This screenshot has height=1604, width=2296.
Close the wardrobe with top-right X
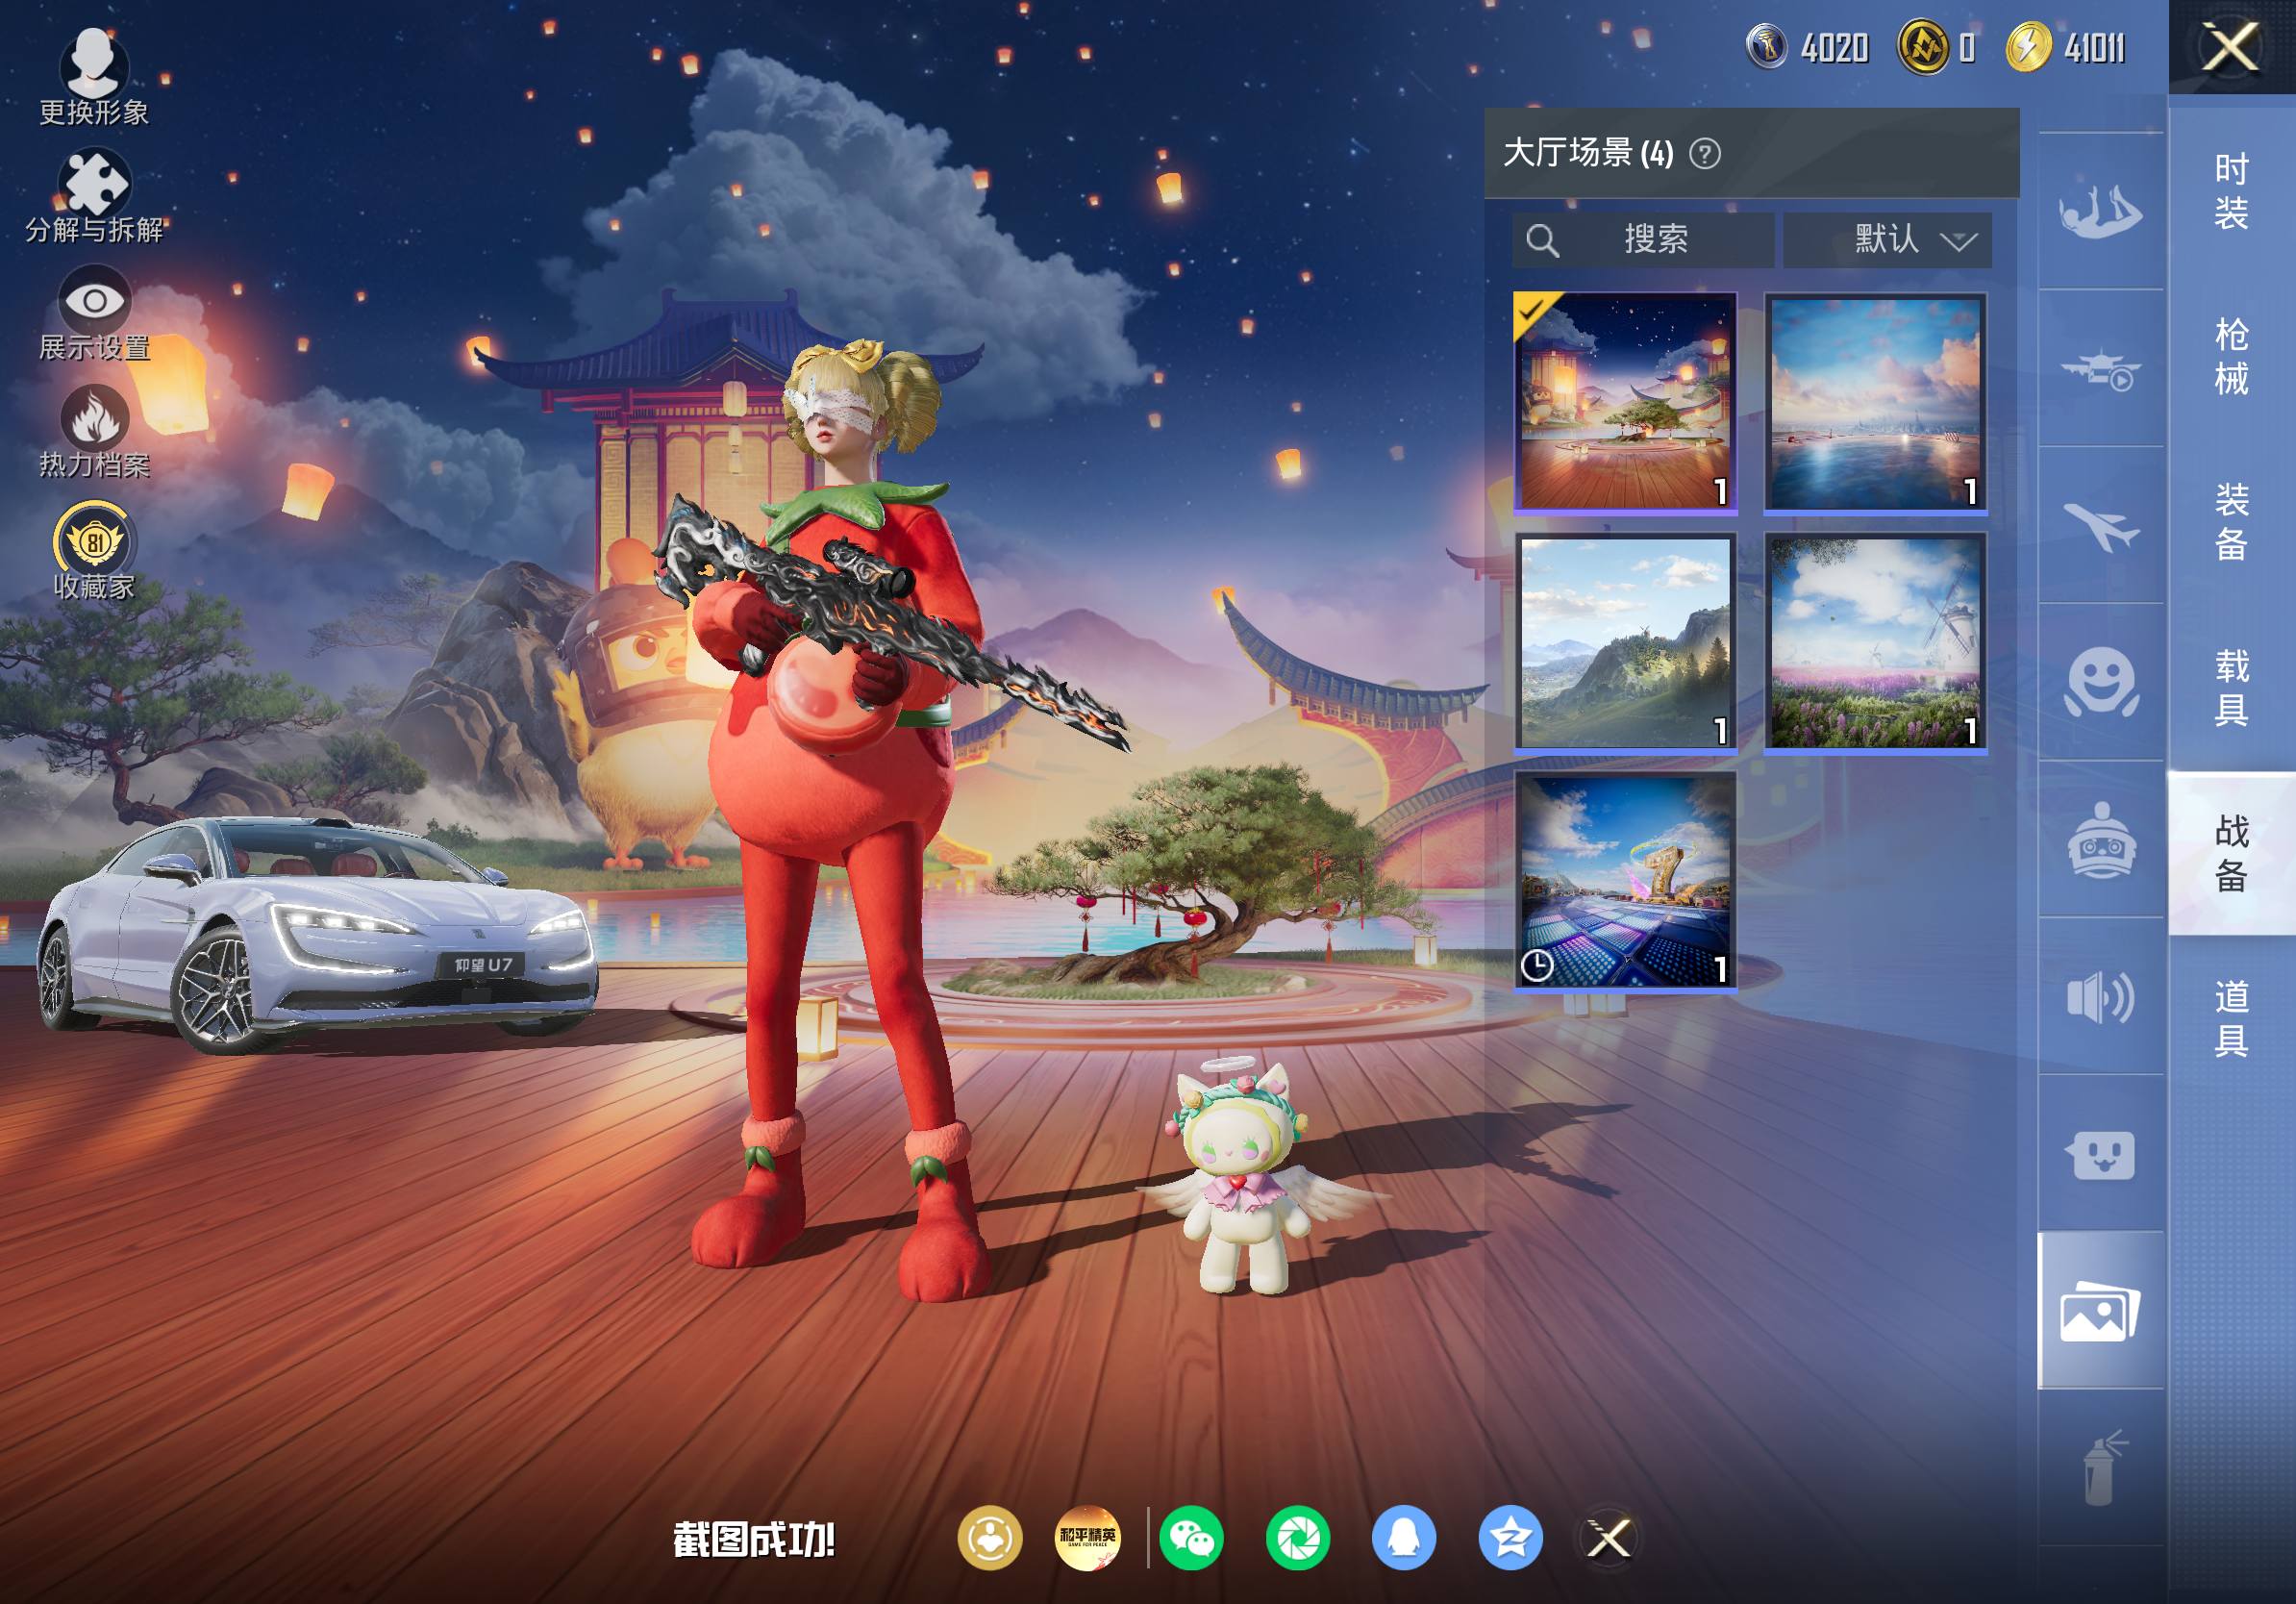coord(2231,47)
